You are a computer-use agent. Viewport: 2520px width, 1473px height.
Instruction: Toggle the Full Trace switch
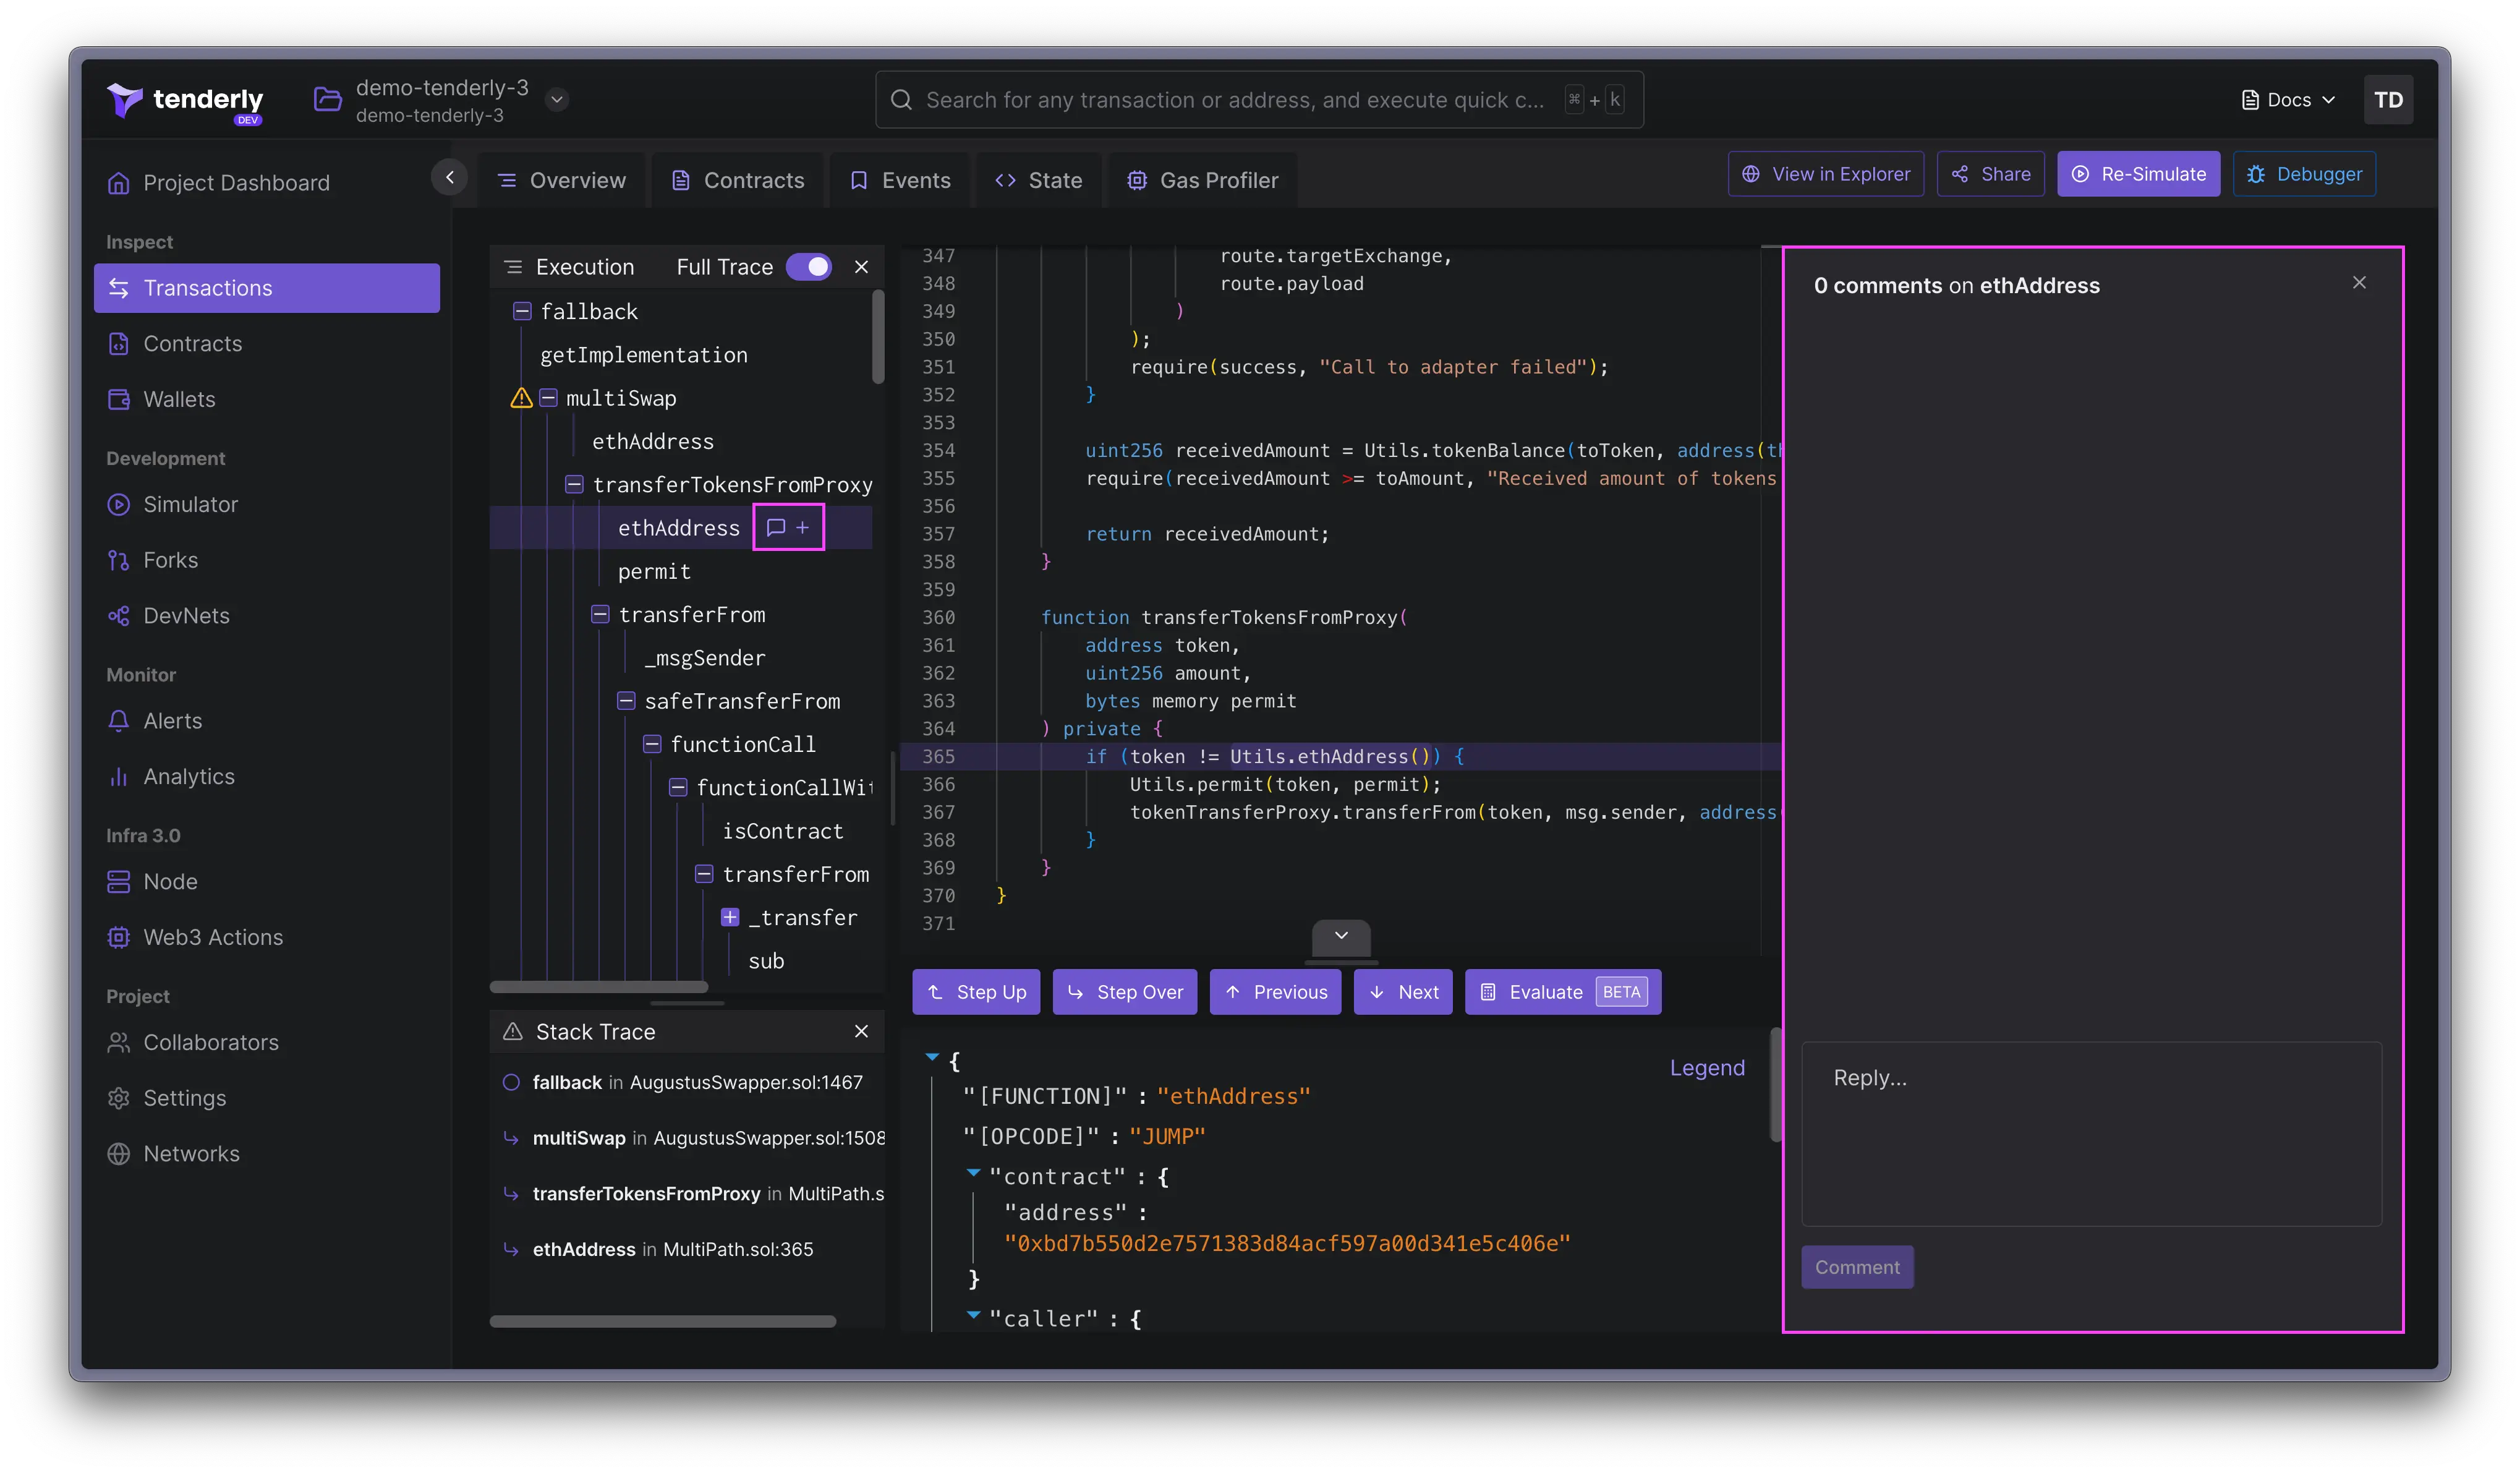click(x=809, y=267)
